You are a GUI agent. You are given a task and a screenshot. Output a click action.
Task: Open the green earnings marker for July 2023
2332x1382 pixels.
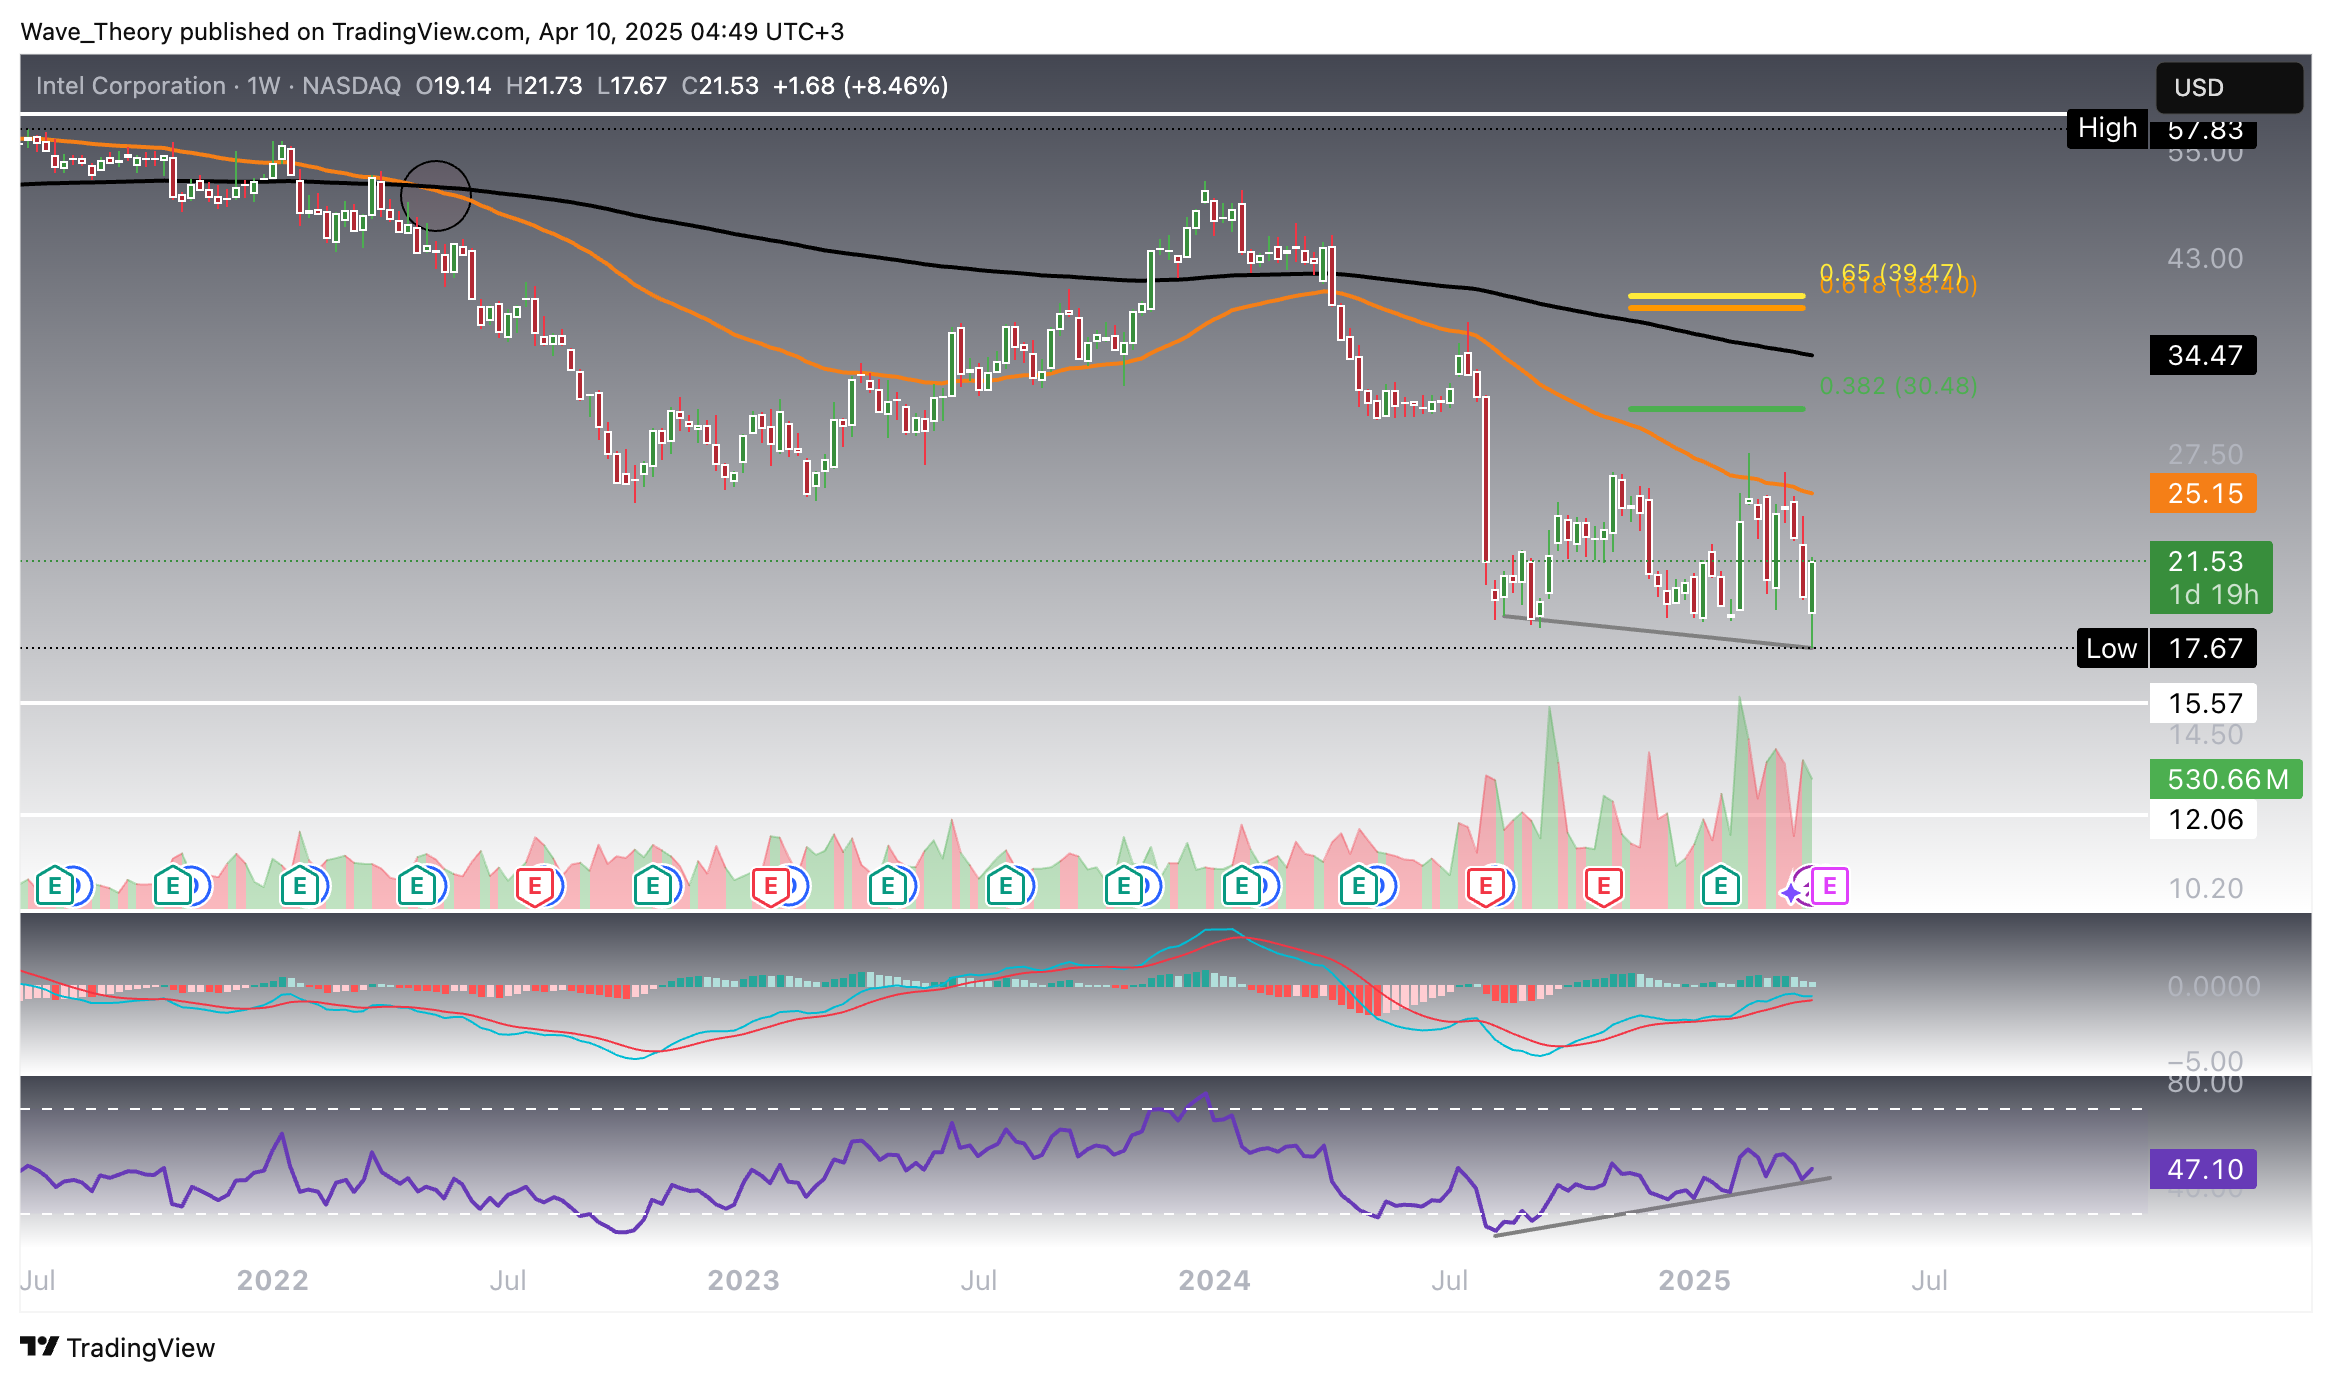(1005, 886)
